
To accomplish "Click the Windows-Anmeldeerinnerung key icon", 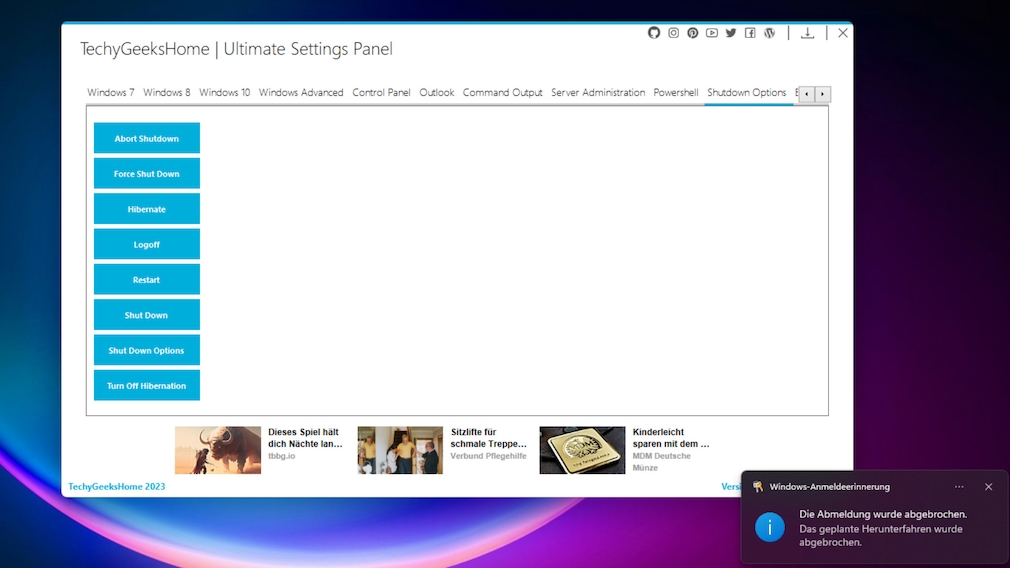I will pyautogui.click(x=758, y=487).
